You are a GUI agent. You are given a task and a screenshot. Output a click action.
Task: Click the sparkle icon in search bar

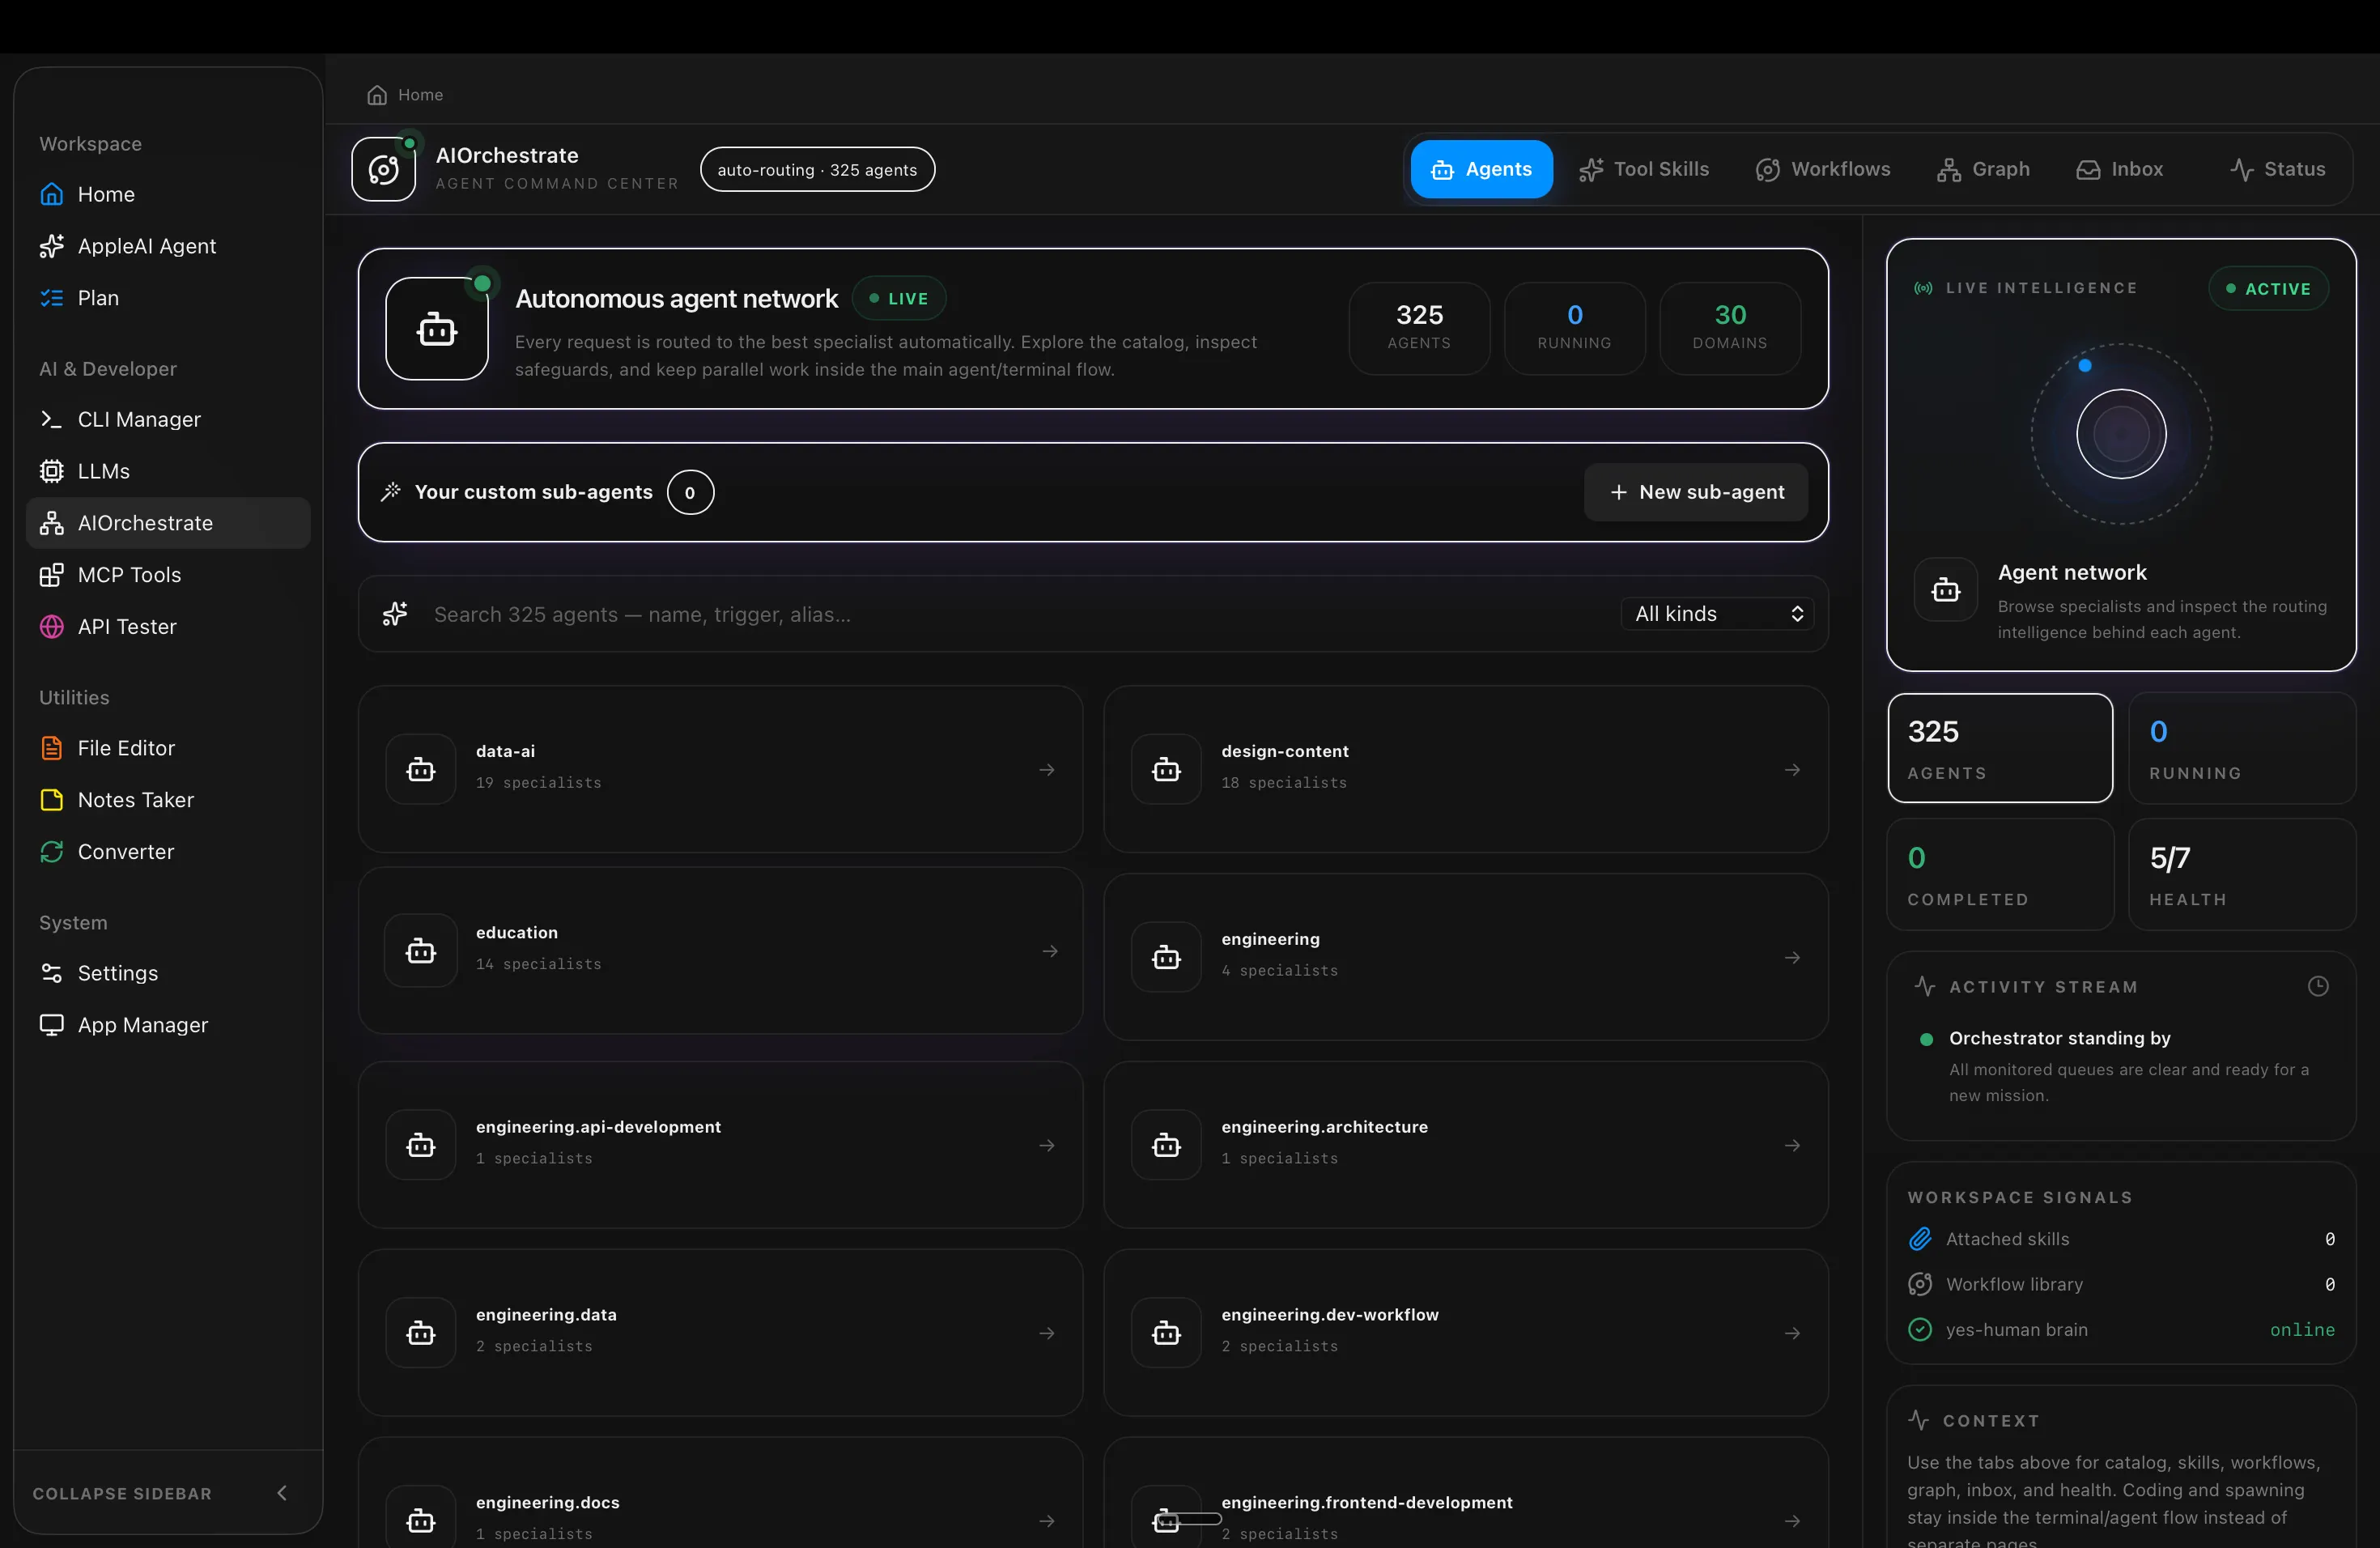[395, 614]
